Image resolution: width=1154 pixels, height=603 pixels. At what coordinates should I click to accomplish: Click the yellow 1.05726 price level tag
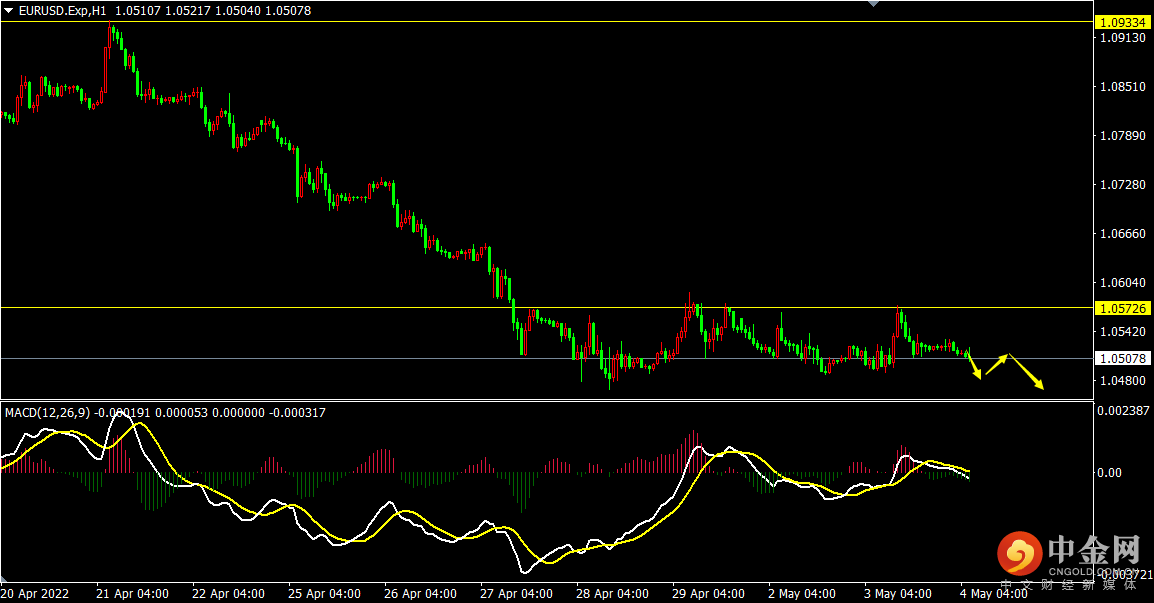(x=1122, y=308)
